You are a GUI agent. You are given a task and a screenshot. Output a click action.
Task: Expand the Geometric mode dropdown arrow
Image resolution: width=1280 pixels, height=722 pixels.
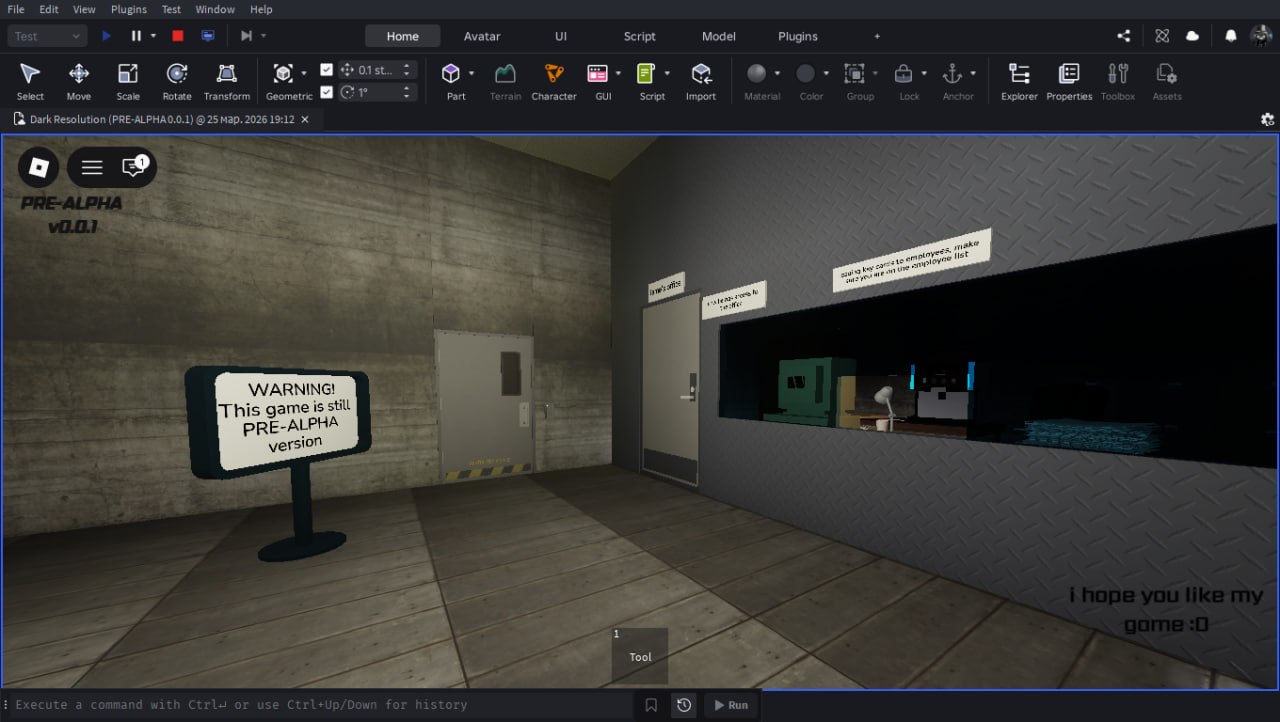[303, 73]
